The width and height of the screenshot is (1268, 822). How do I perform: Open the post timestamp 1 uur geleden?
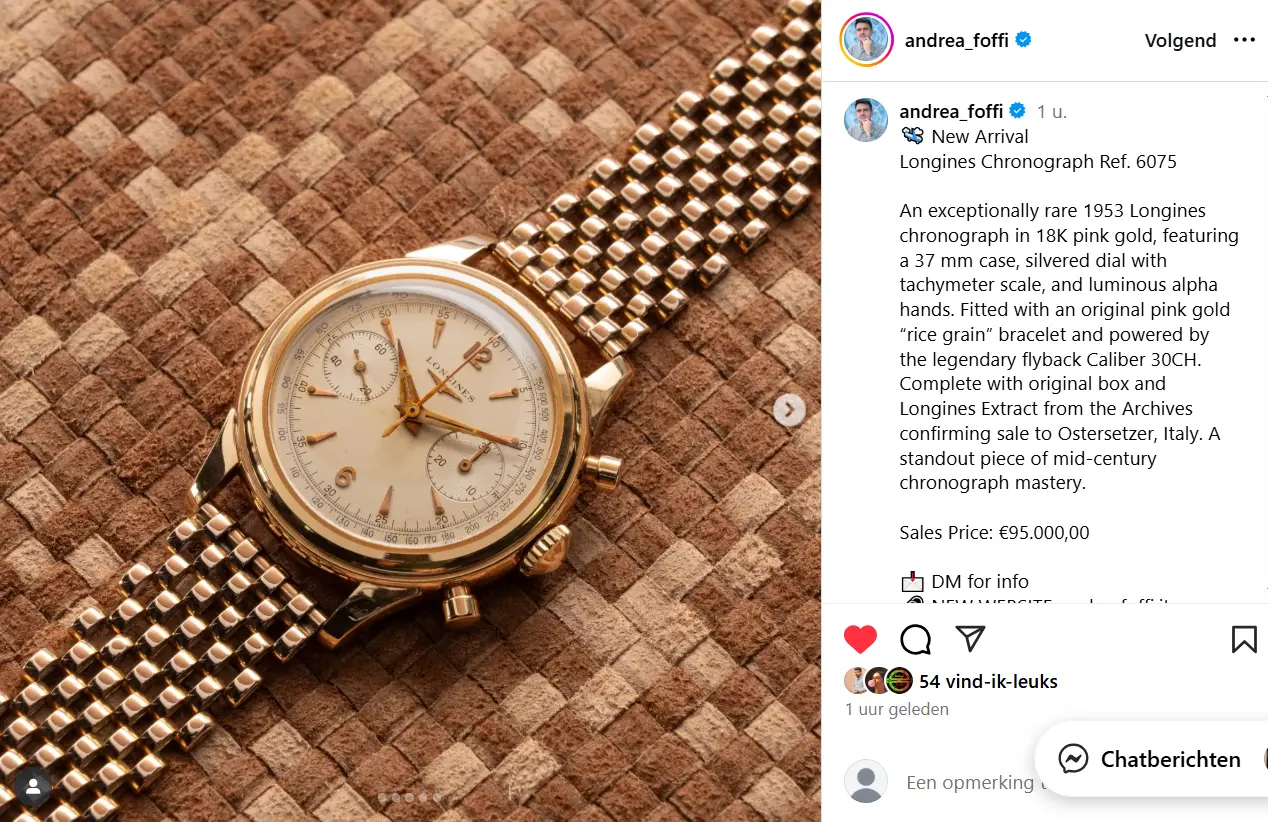click(897, 709)
